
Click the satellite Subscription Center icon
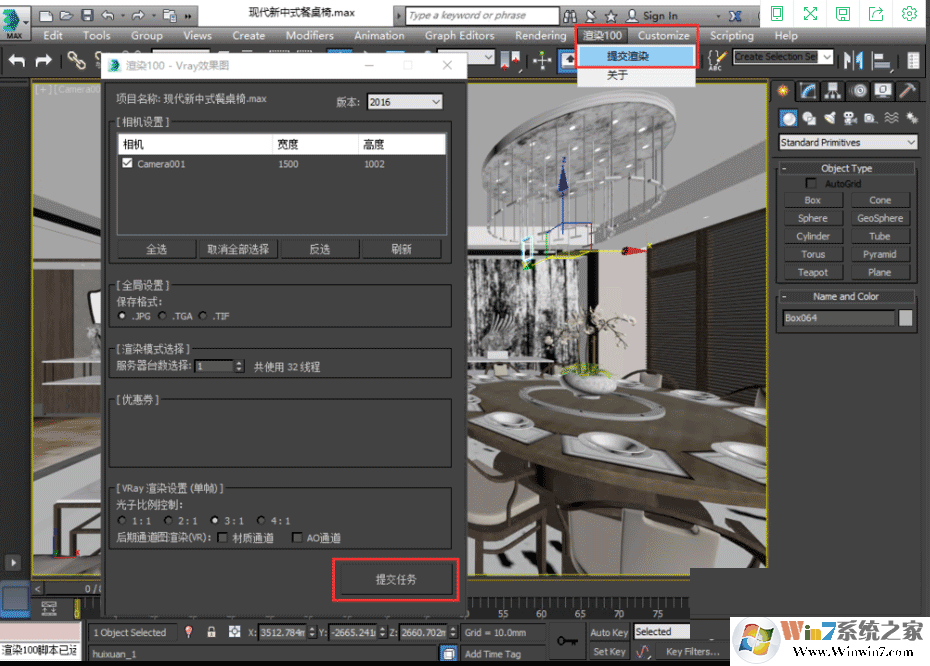[591, 16]
